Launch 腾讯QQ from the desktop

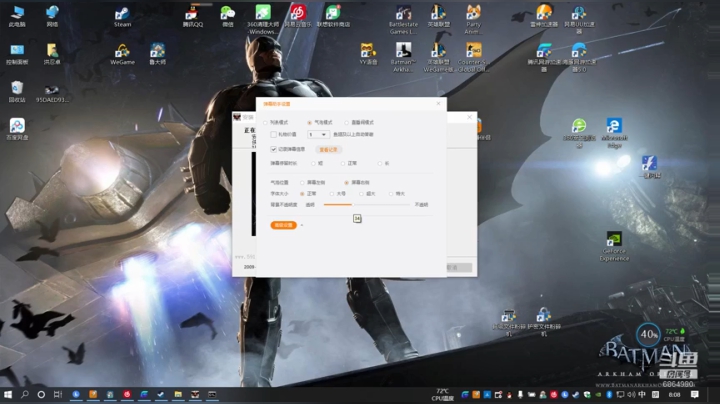(x=192, y=17)
